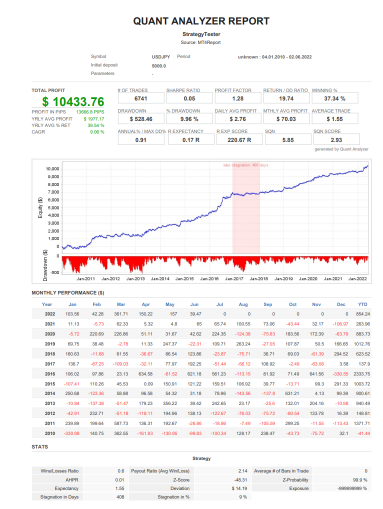This screenshot has width=383, height=509.
Task: Click the Stagnation in Days stat
Action: pyautogui.click(x=59, y=497)
